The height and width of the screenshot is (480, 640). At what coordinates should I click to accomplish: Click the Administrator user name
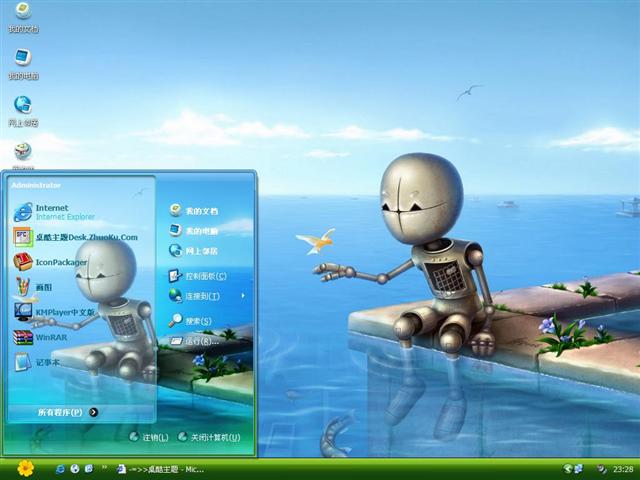(x=36, y=185)
